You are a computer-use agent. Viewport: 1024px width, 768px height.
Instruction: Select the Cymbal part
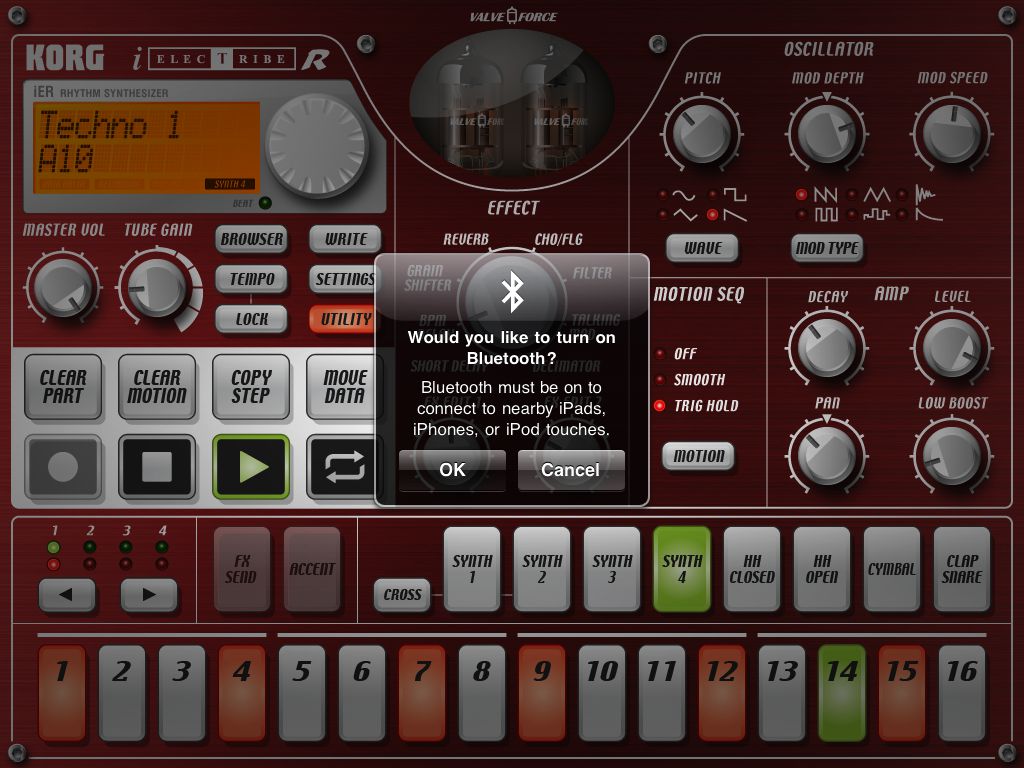click(x=892, y=569)
